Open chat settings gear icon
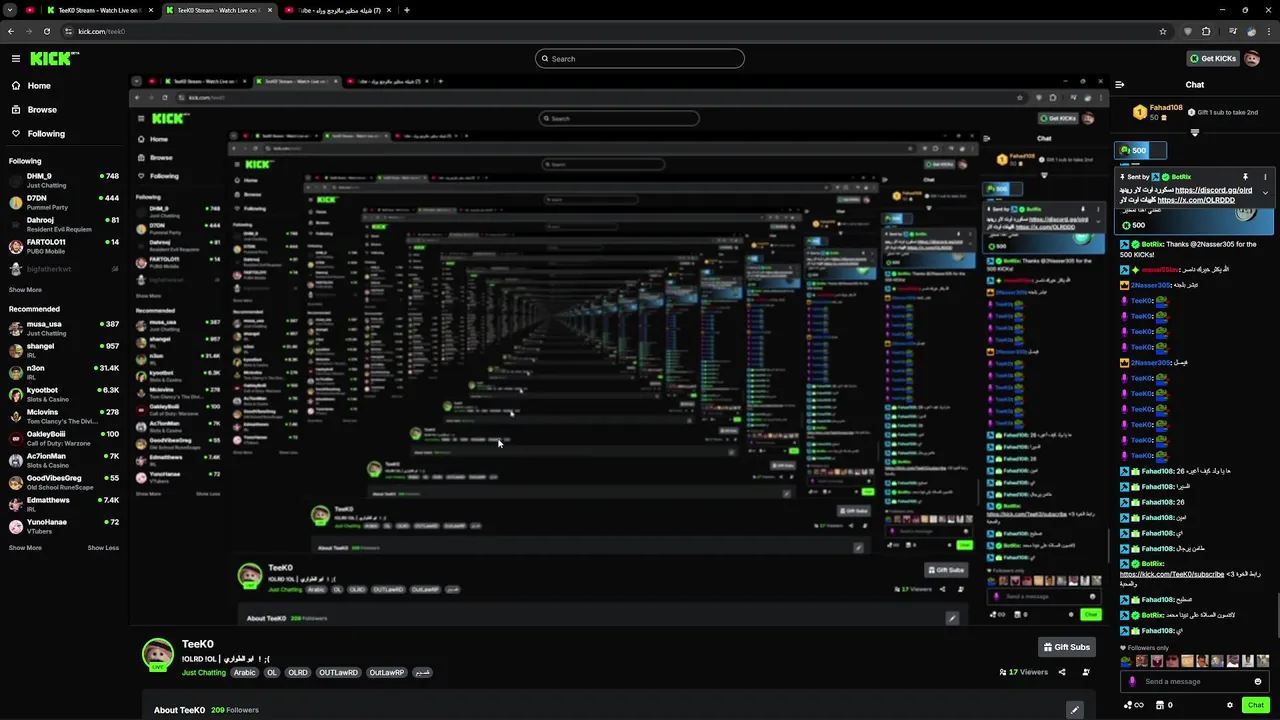Screen dimensions: 1280x720 [x=1230, y=705]
